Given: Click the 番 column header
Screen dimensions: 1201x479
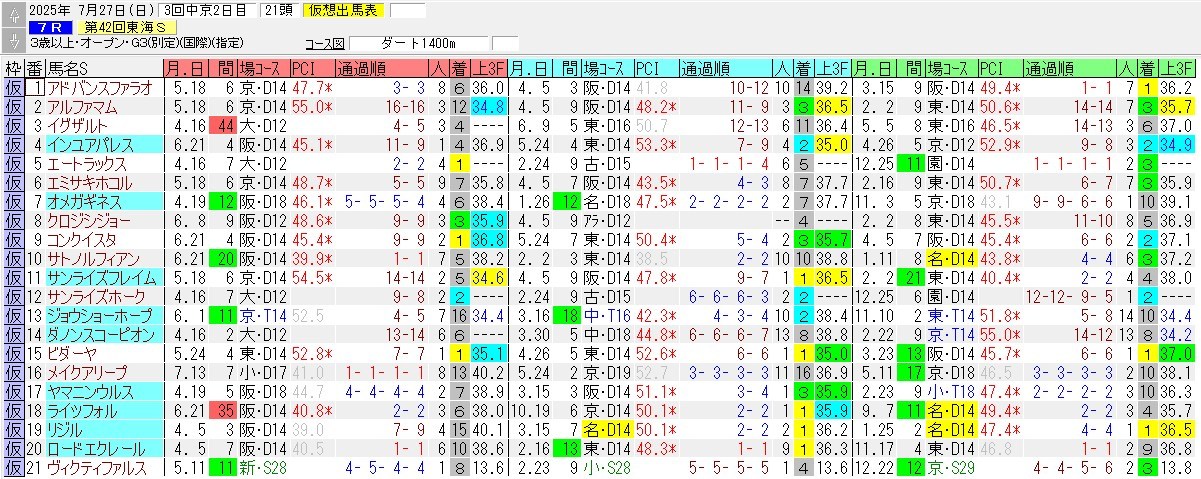Looking at the screenshot, I should click(x=35, y=69).
